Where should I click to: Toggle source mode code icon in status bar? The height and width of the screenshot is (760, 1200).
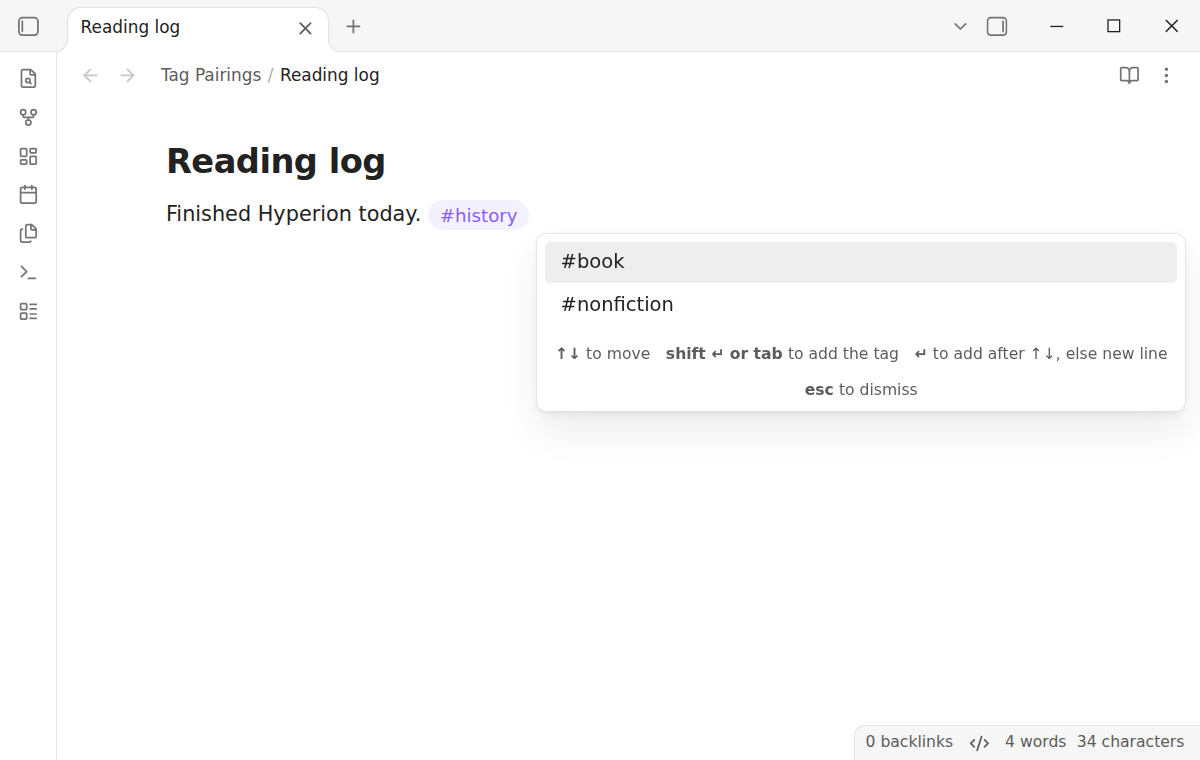click(x=980, y=742)
